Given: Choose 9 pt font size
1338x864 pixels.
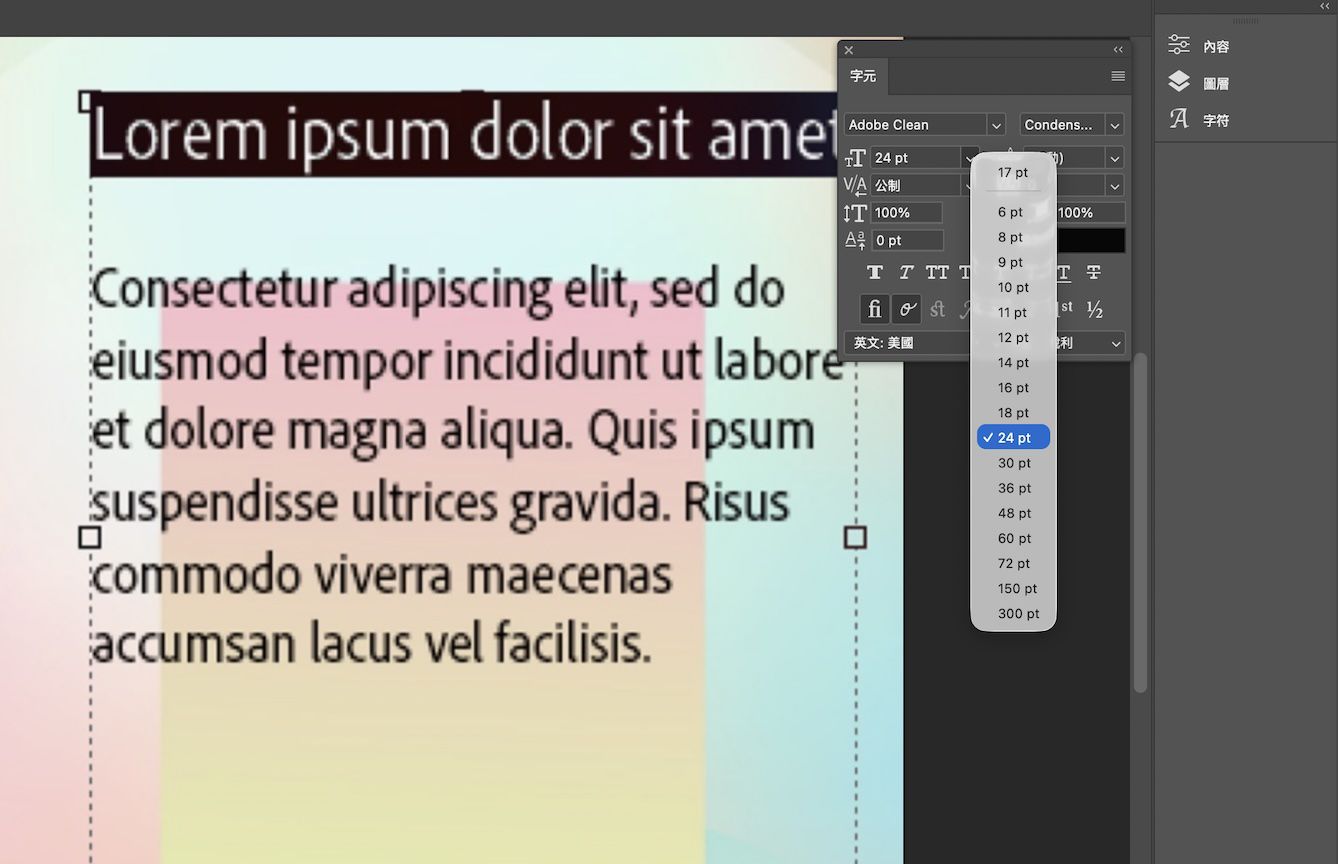Looking at the screenshot, I should click(1013, 262).
